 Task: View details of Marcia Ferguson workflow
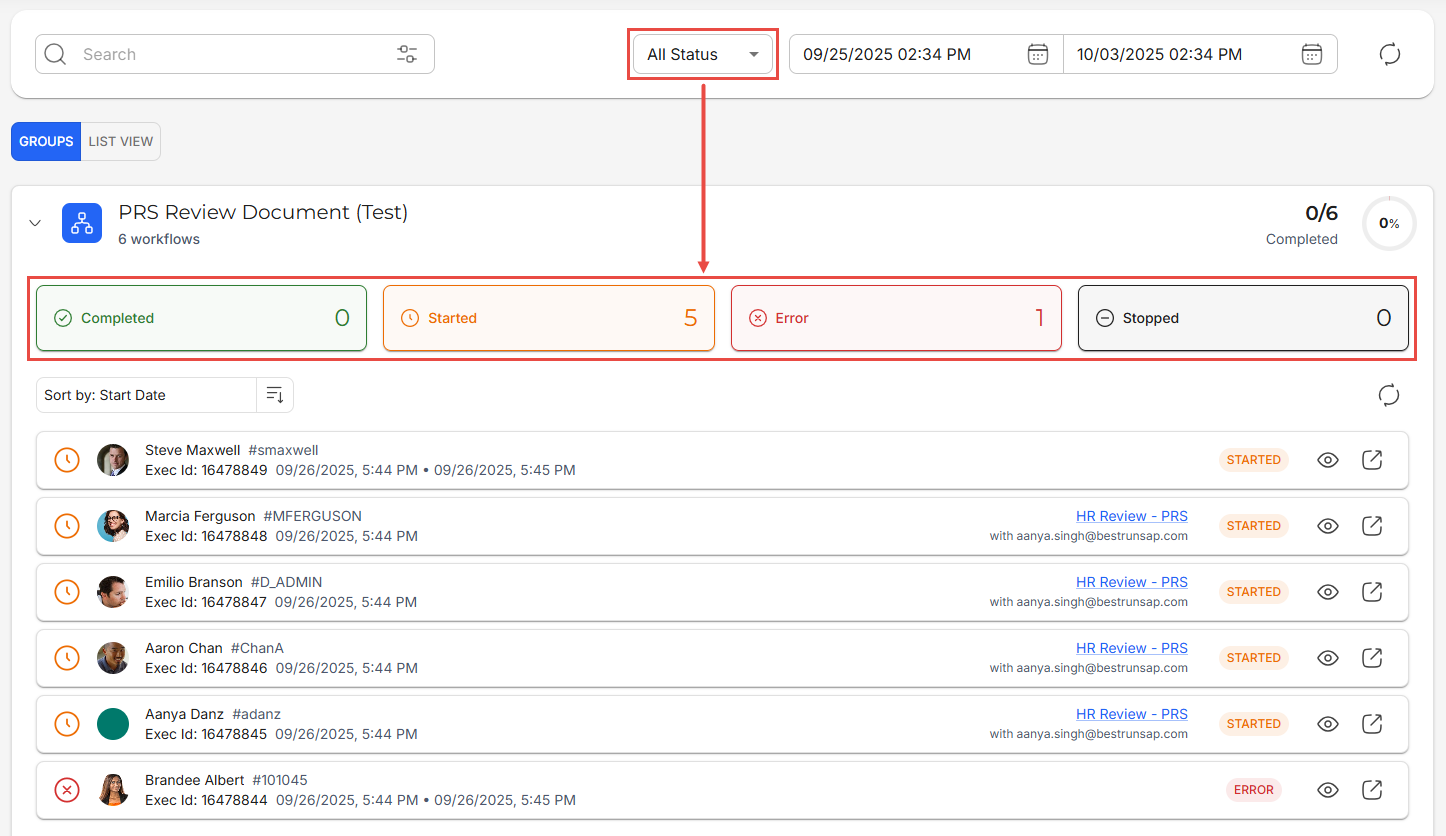click(1328, 526)
